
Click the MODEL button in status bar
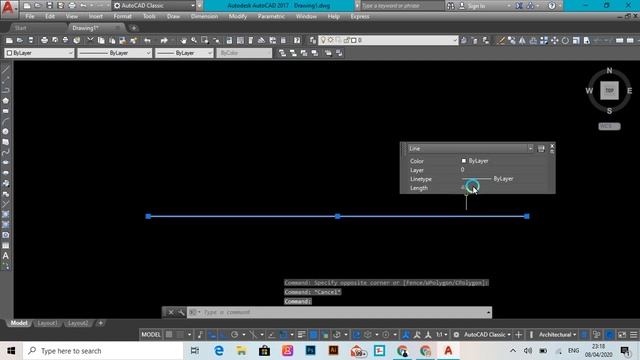(151, 335)
